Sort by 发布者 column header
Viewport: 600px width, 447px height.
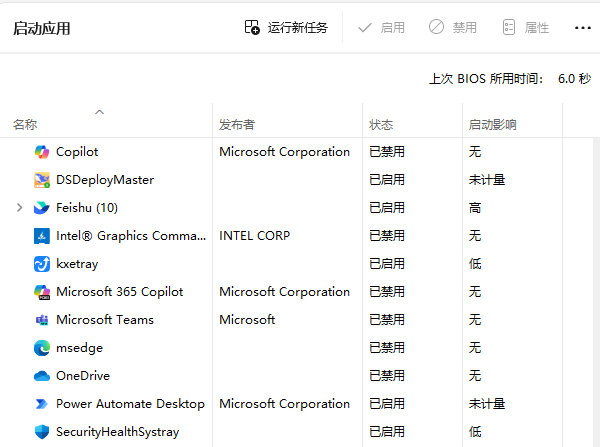click(x=237, y=125)
